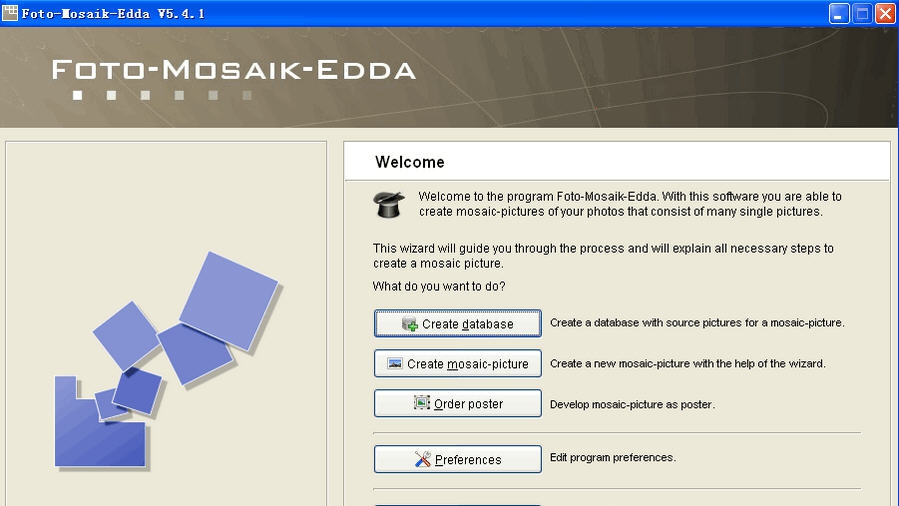Click the app icon in the title bar
Image resolution: width=899 pixels, height=506 pixels.
click(10, 13)
